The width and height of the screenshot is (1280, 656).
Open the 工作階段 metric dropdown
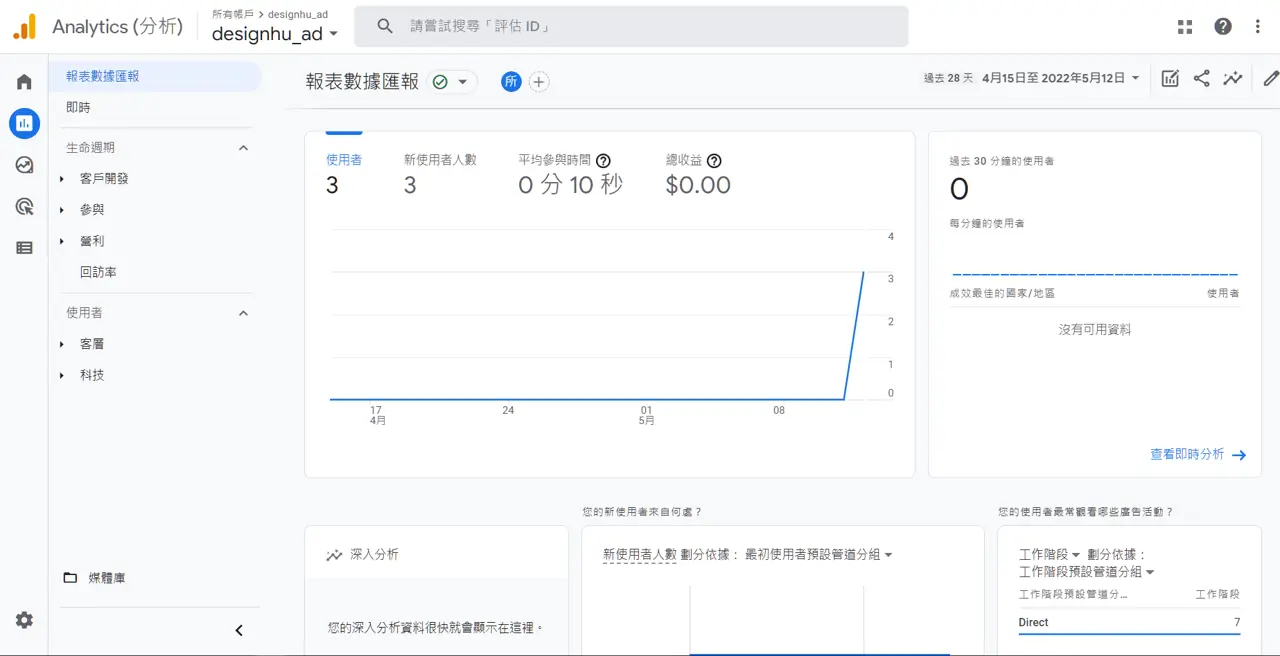1049,555
